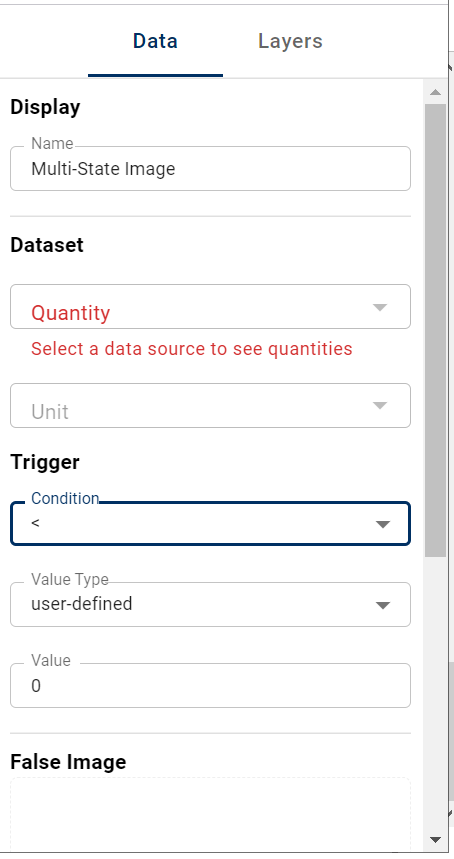Focus the Value input field showing 0
This screenshot has height=859, width=454.
(210, 685)
